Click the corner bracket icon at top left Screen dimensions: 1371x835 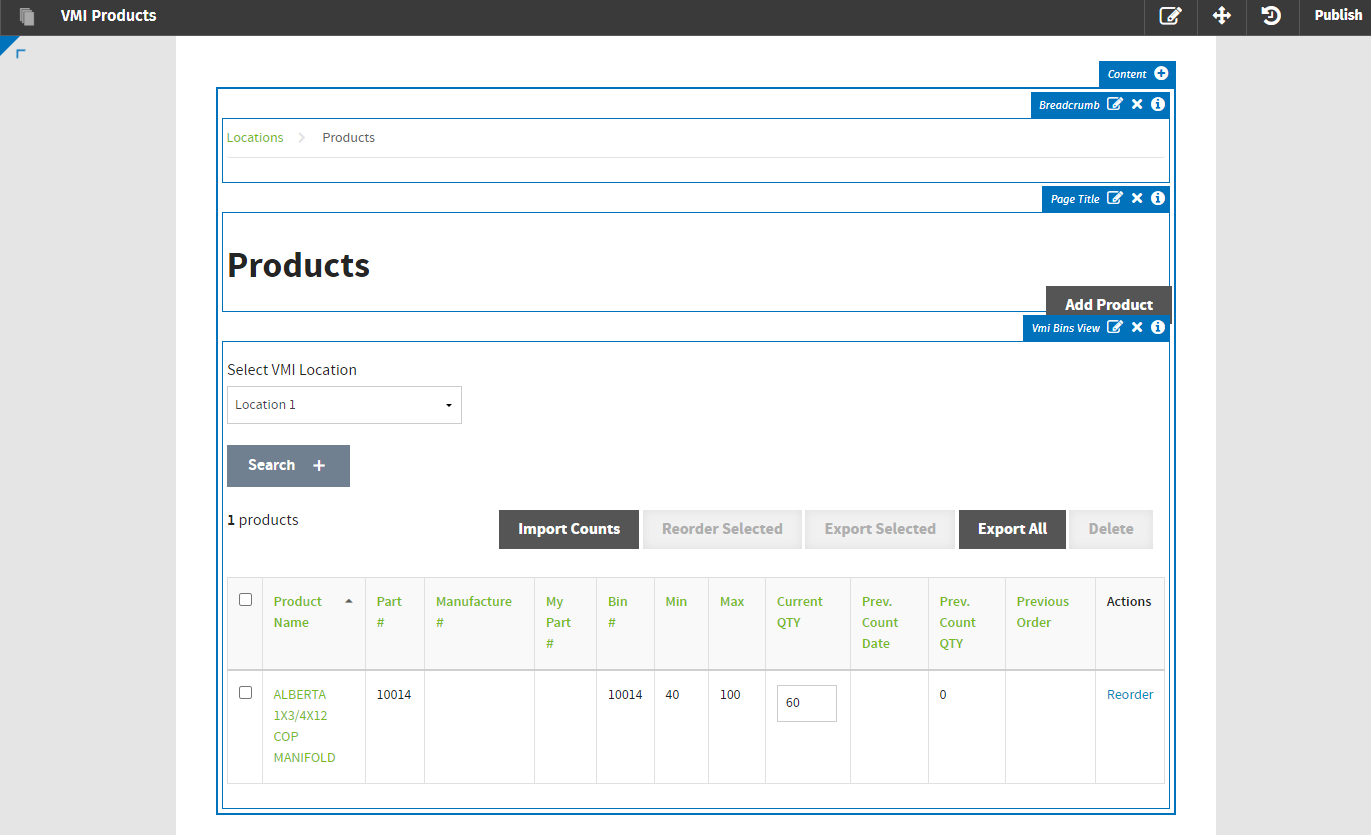click(x=20, y=53)
